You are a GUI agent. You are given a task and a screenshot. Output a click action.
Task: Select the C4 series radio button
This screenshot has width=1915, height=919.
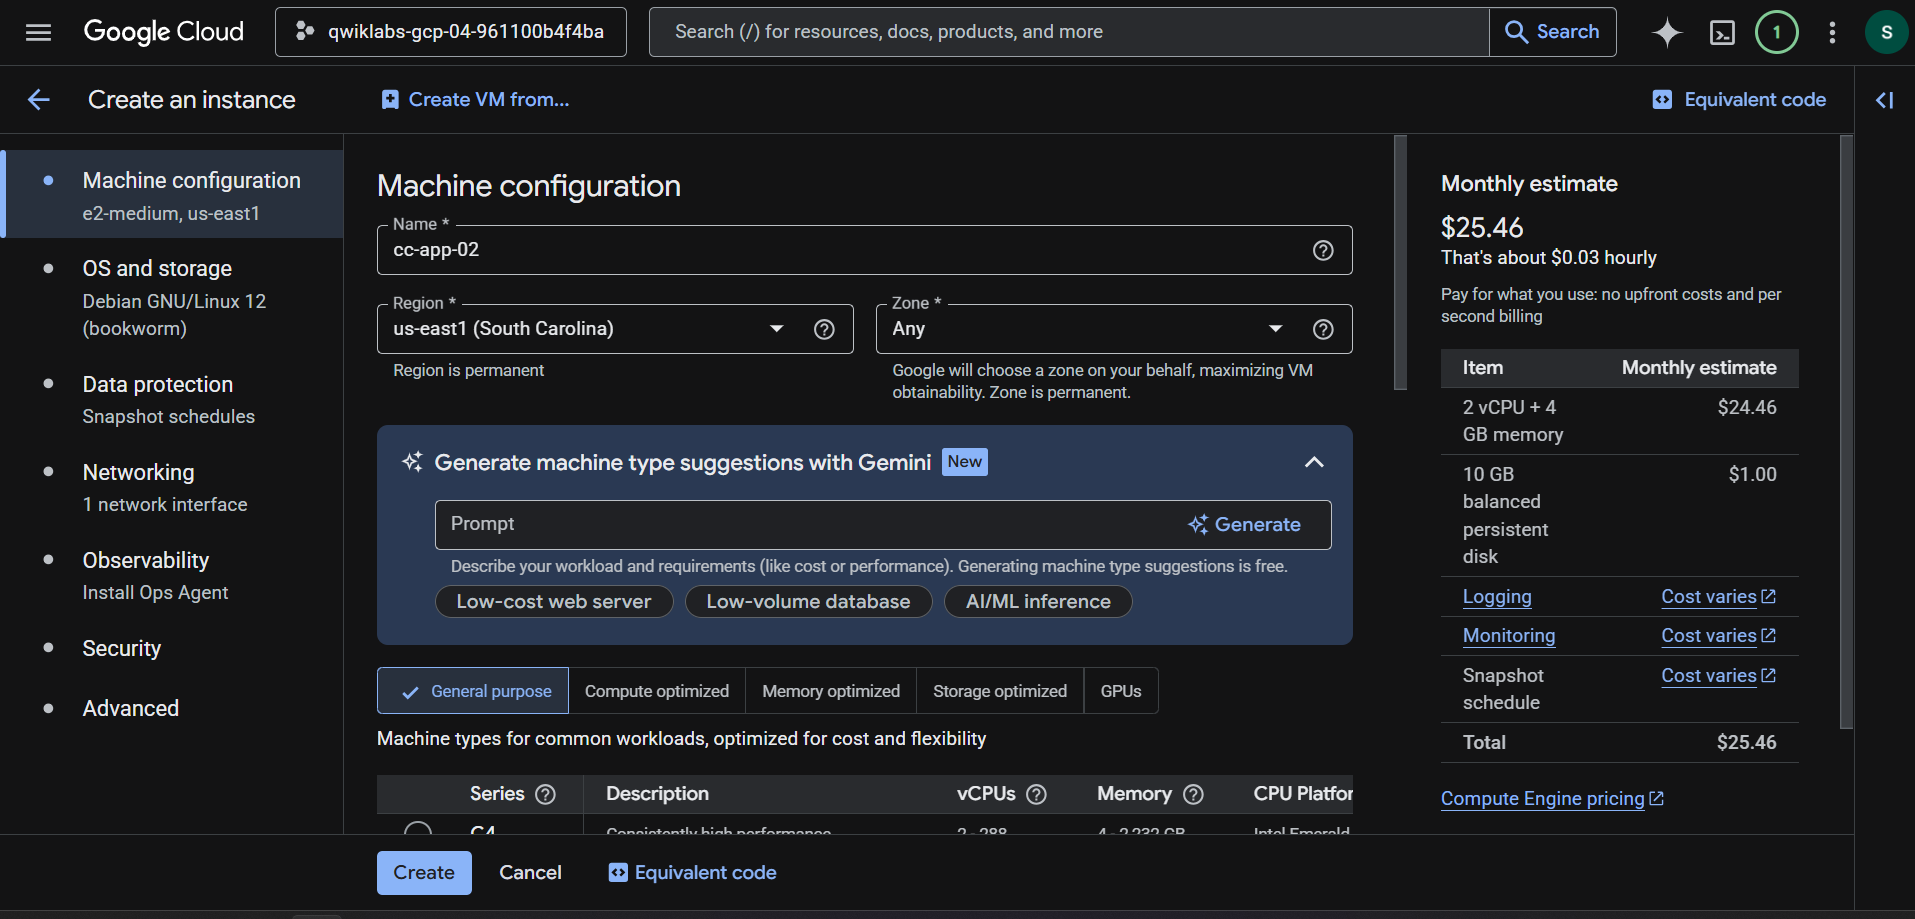418,830
